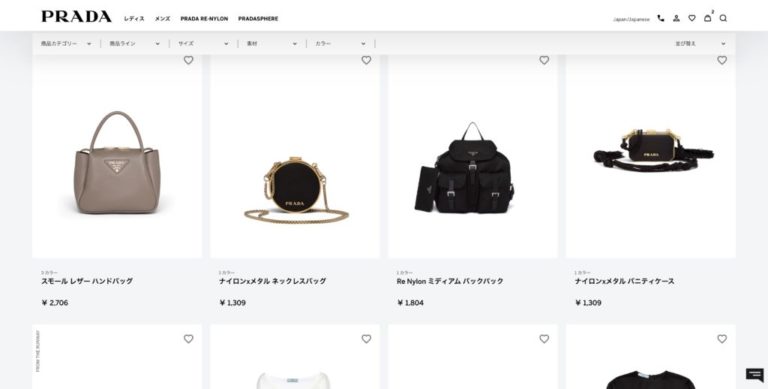Open the chat support icon

[755, 375]
